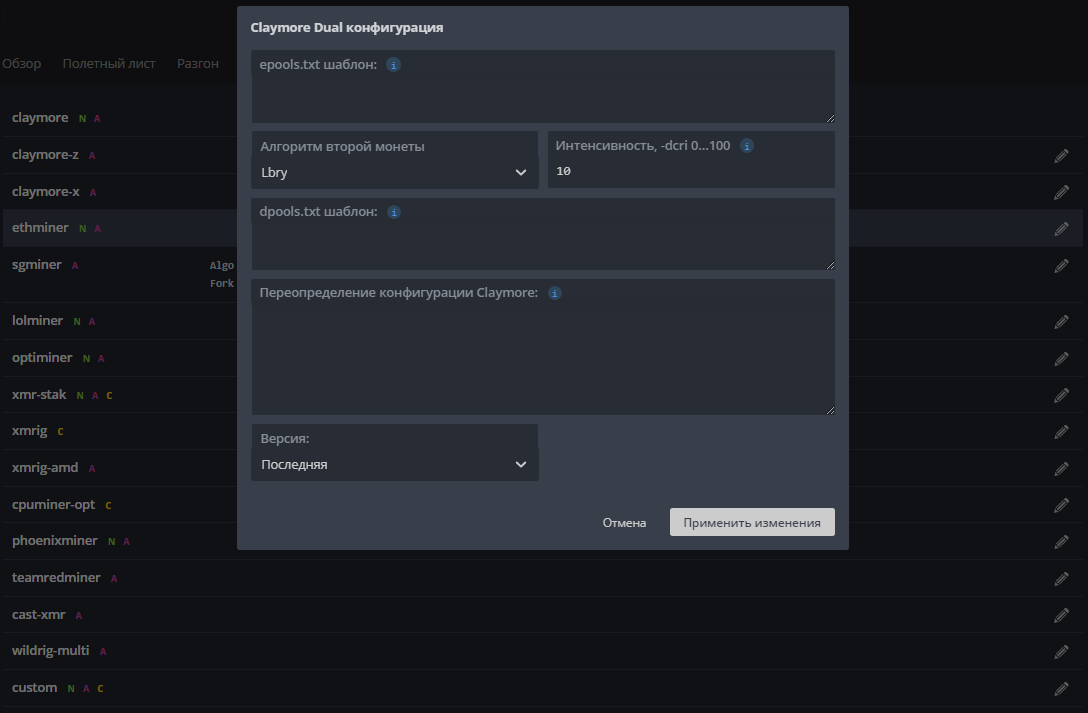The height and width of the screenshot is (713, 1088).
Task: Switch to the Обзор tab
Action: click(x=22, y=63)
